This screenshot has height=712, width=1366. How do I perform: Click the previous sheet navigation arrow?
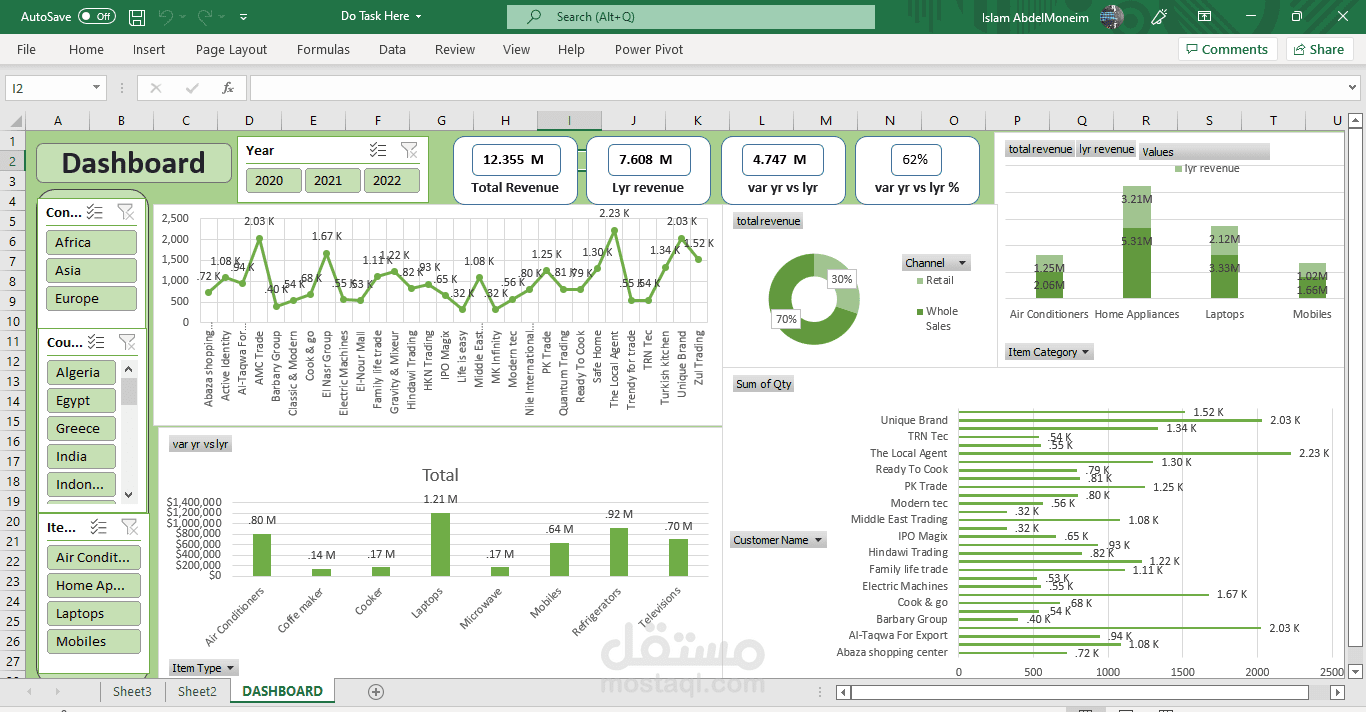coord(29,691)
